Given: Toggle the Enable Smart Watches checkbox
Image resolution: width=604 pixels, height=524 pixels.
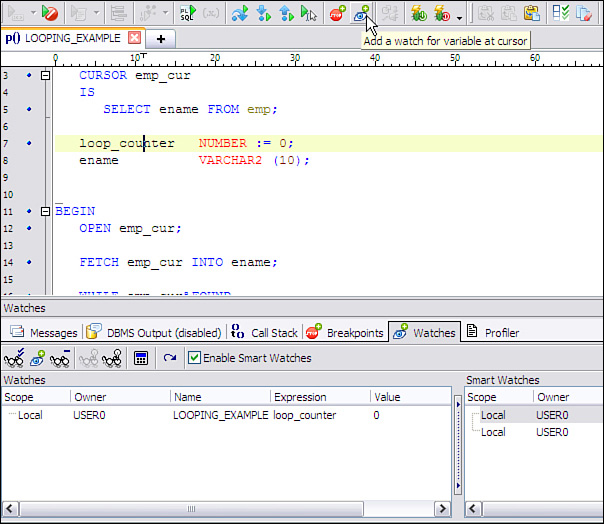Looking at the screenshot, I should (x=194, y=358).
